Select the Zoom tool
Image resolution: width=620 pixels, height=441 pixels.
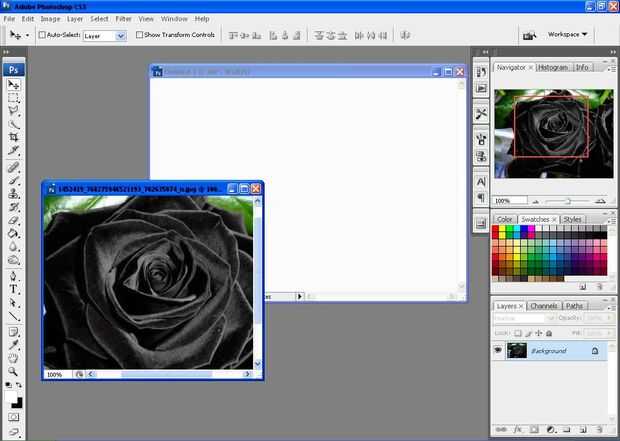tap(13, 371)
